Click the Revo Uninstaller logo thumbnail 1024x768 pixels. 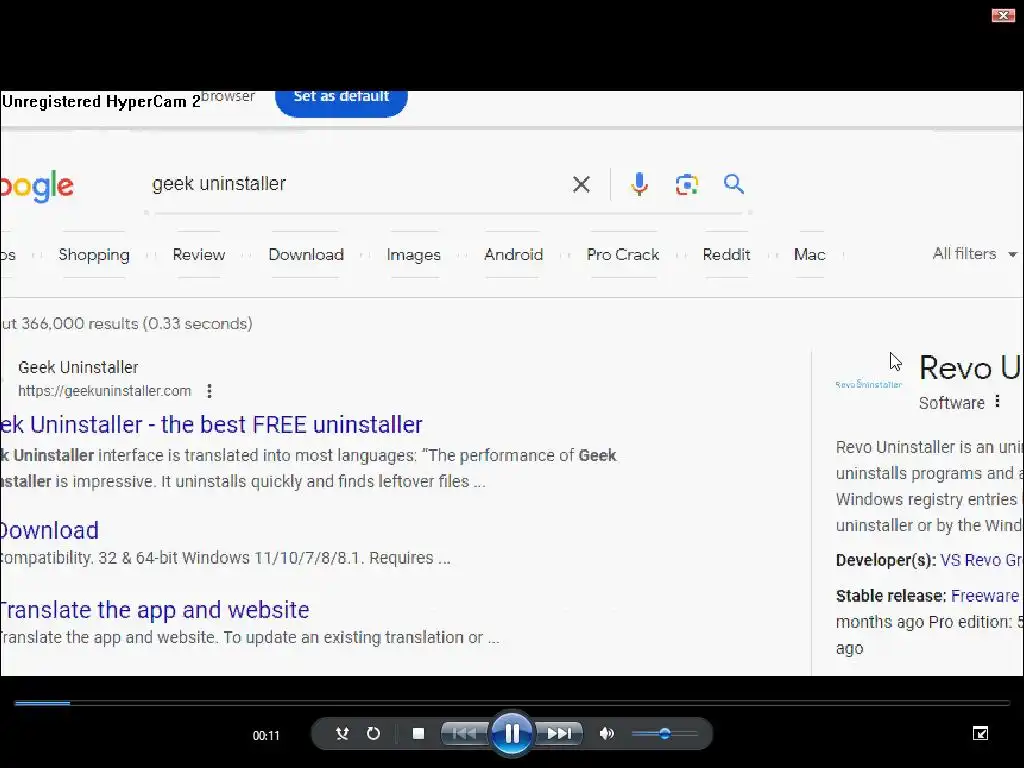[869, 385]
